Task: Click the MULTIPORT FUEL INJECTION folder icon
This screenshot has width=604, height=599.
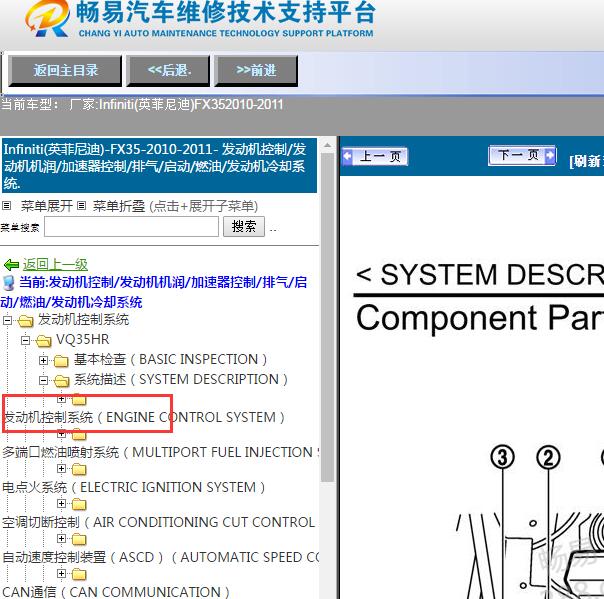Action: [79, 435]
